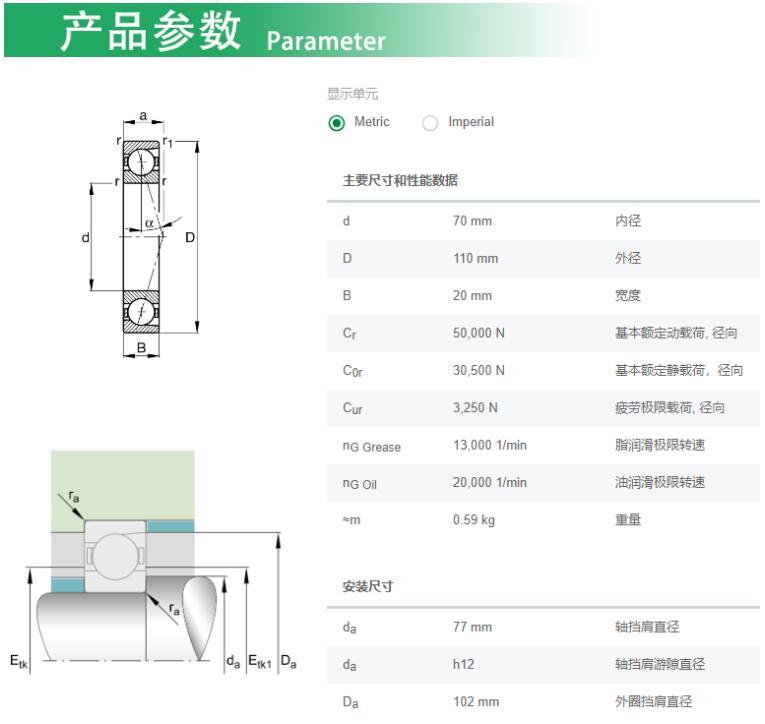The image size is (765, 724).
Task: Click the 内径 description label
Action: click(x=627, y=221)
